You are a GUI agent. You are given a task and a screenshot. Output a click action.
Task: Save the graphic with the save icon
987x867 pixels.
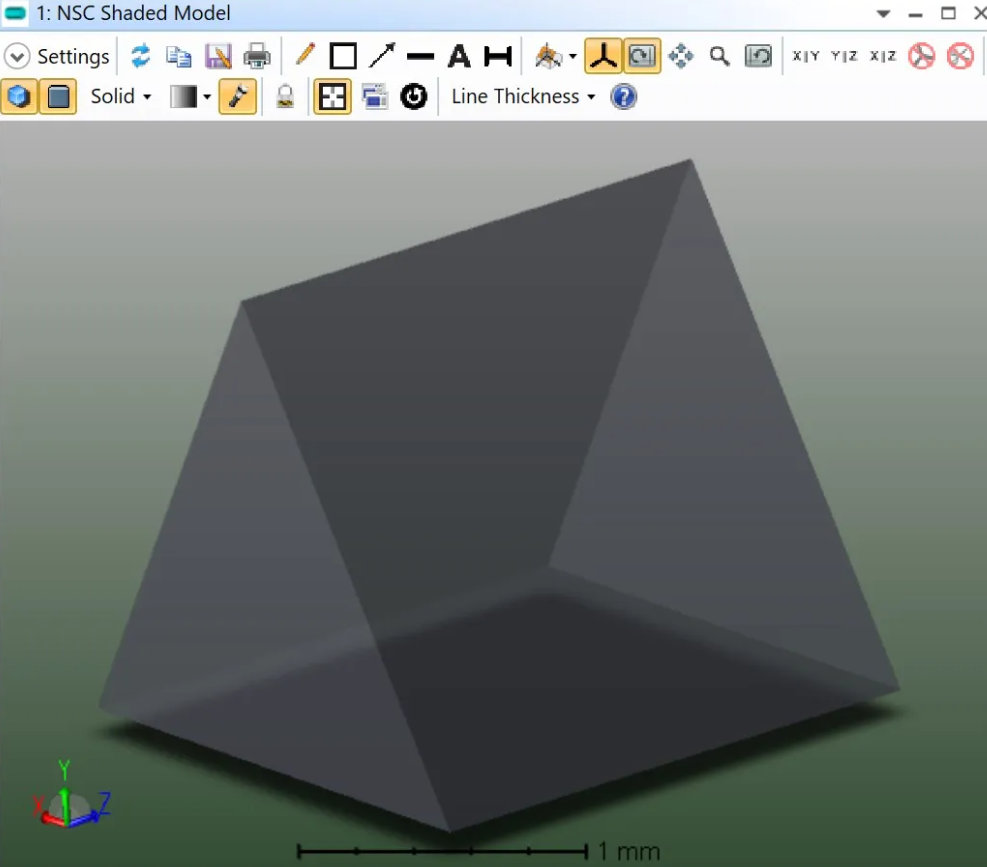tap(218, 56)
